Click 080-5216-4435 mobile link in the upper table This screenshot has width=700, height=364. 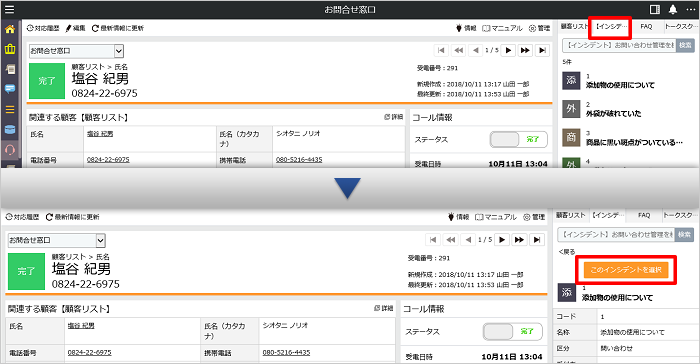pyautogui.click(x=299, y=159)
